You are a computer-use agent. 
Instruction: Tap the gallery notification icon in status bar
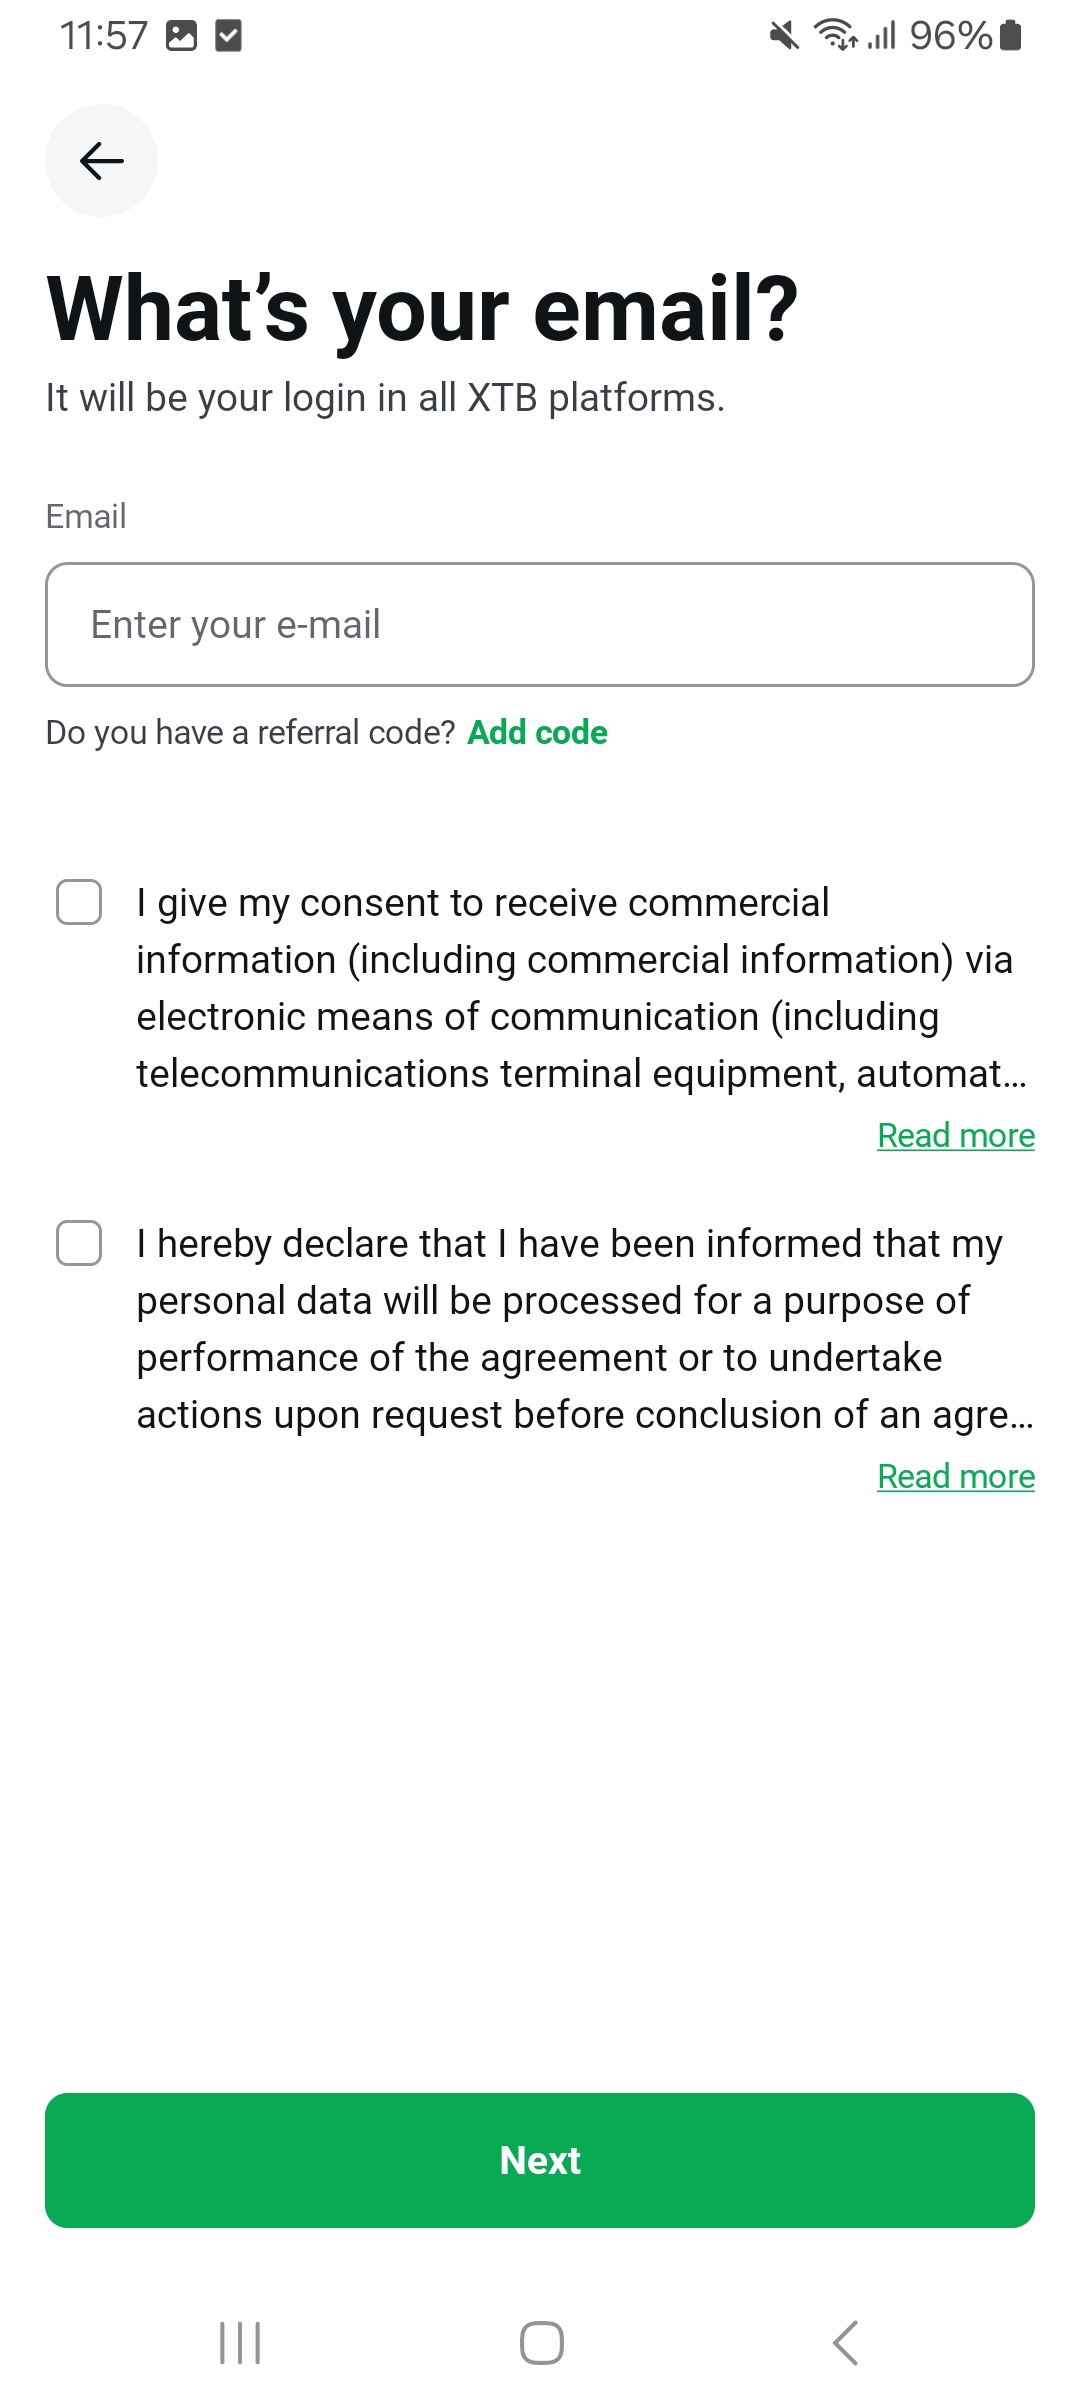[181, 36]
